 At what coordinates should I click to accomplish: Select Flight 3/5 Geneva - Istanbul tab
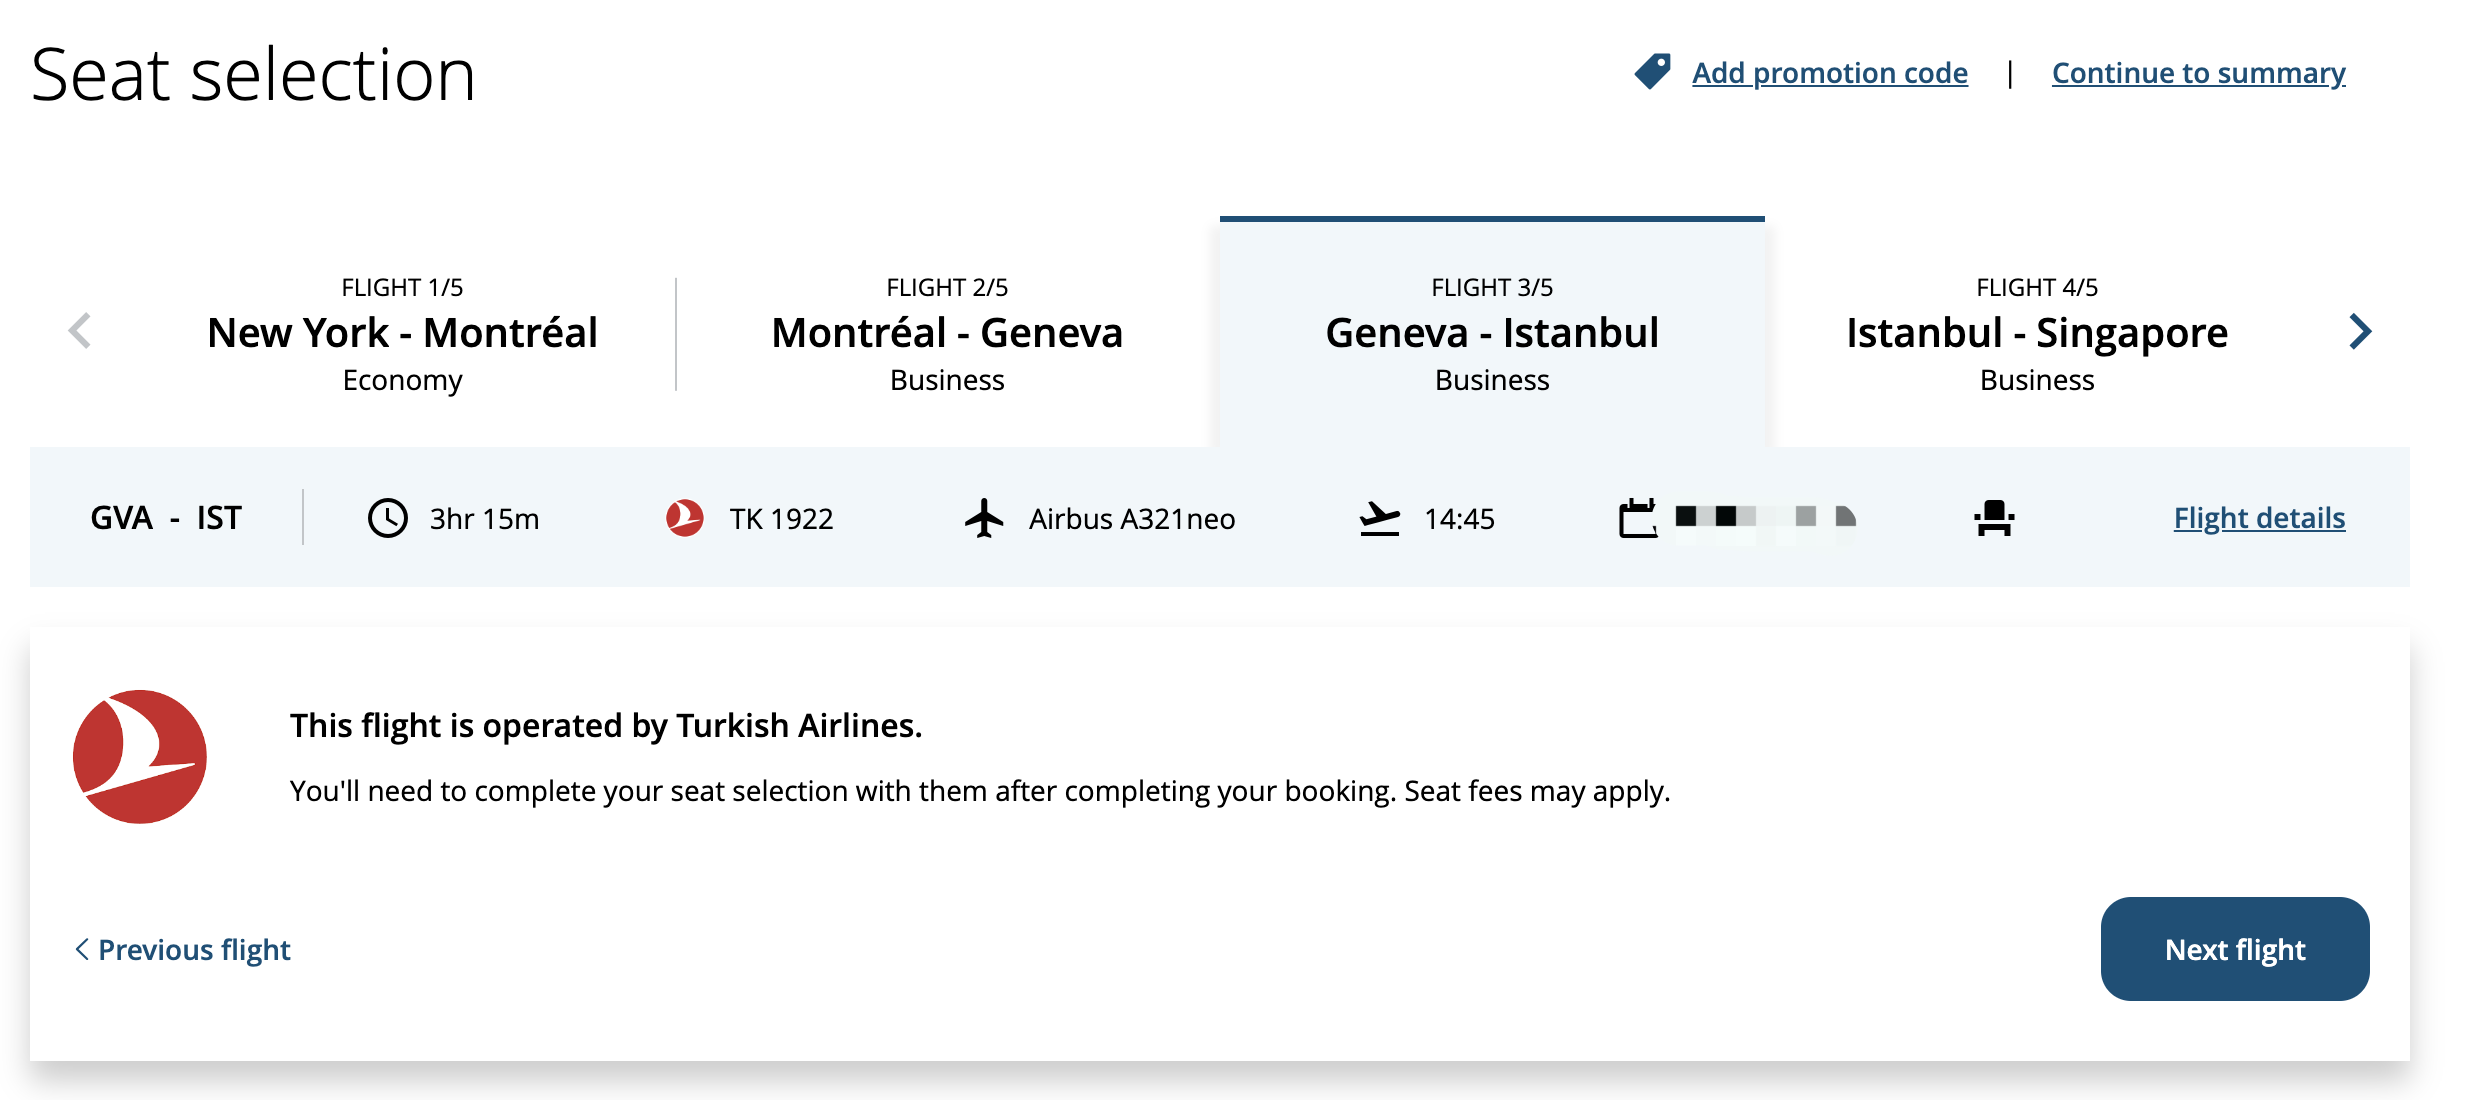1492,332
